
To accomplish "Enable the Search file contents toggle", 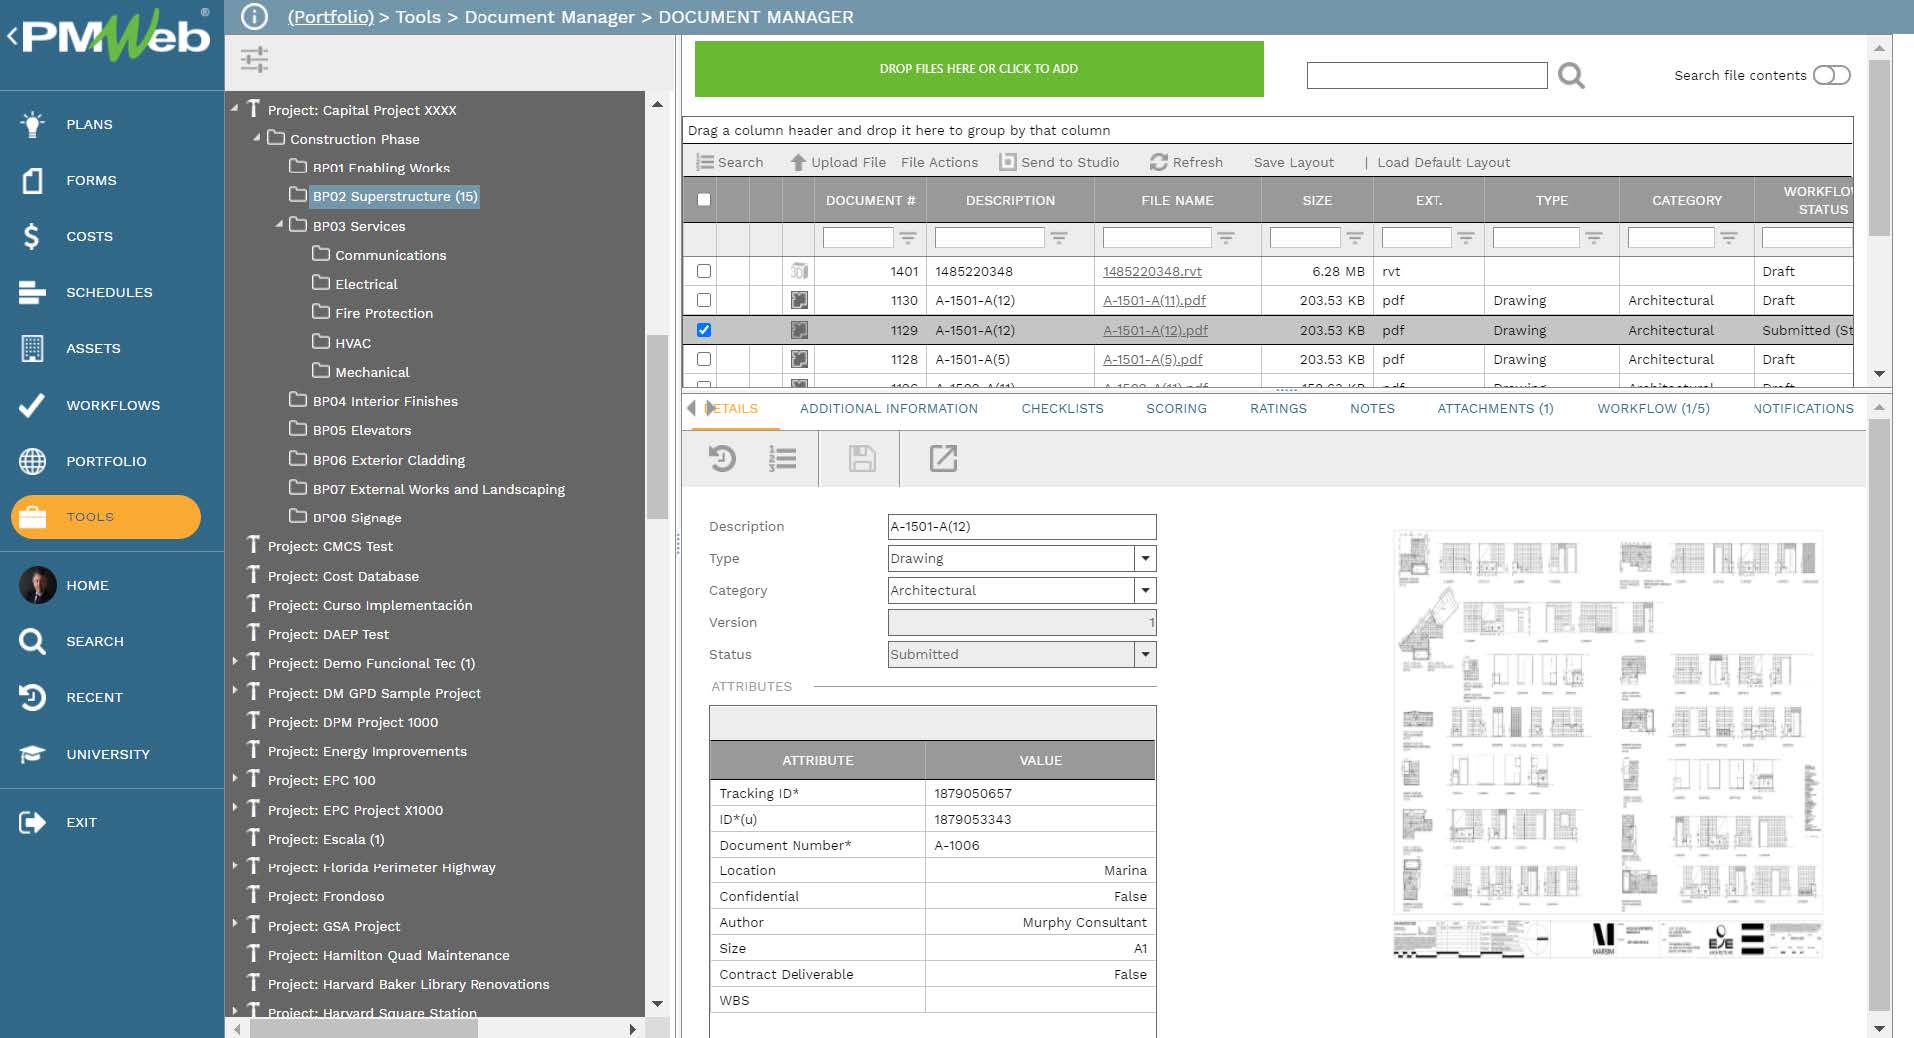I will [x=1831, y=74].
